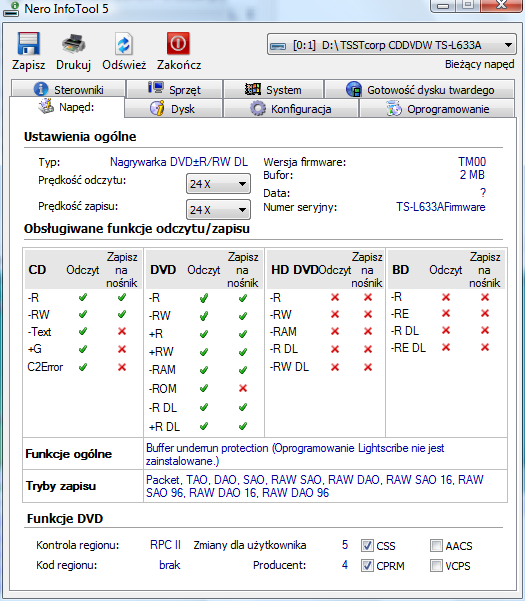Click the Gotowość dysku twardego icon
This screenshot has height=601, width=525.
click(354, 89)
